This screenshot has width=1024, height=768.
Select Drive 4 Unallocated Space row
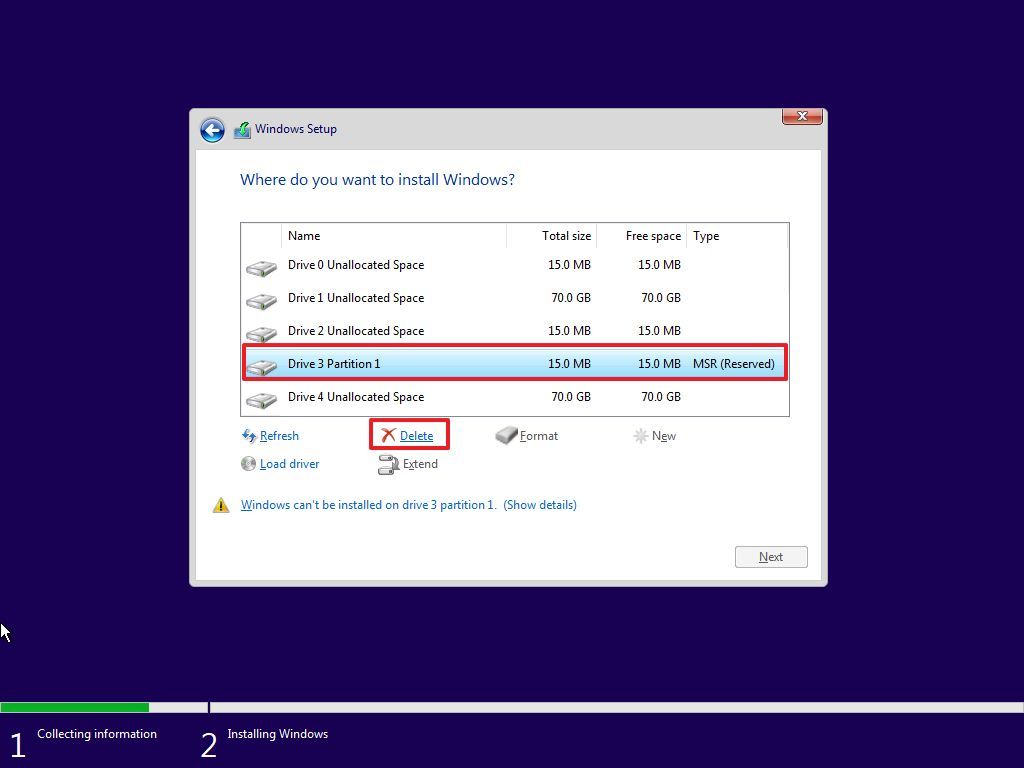tap(450, 397)
